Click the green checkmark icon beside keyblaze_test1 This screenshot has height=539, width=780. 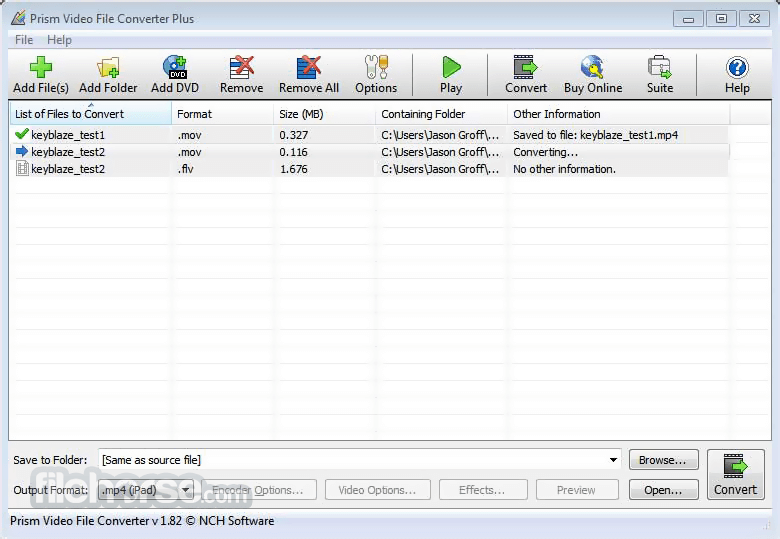[21, 134]
